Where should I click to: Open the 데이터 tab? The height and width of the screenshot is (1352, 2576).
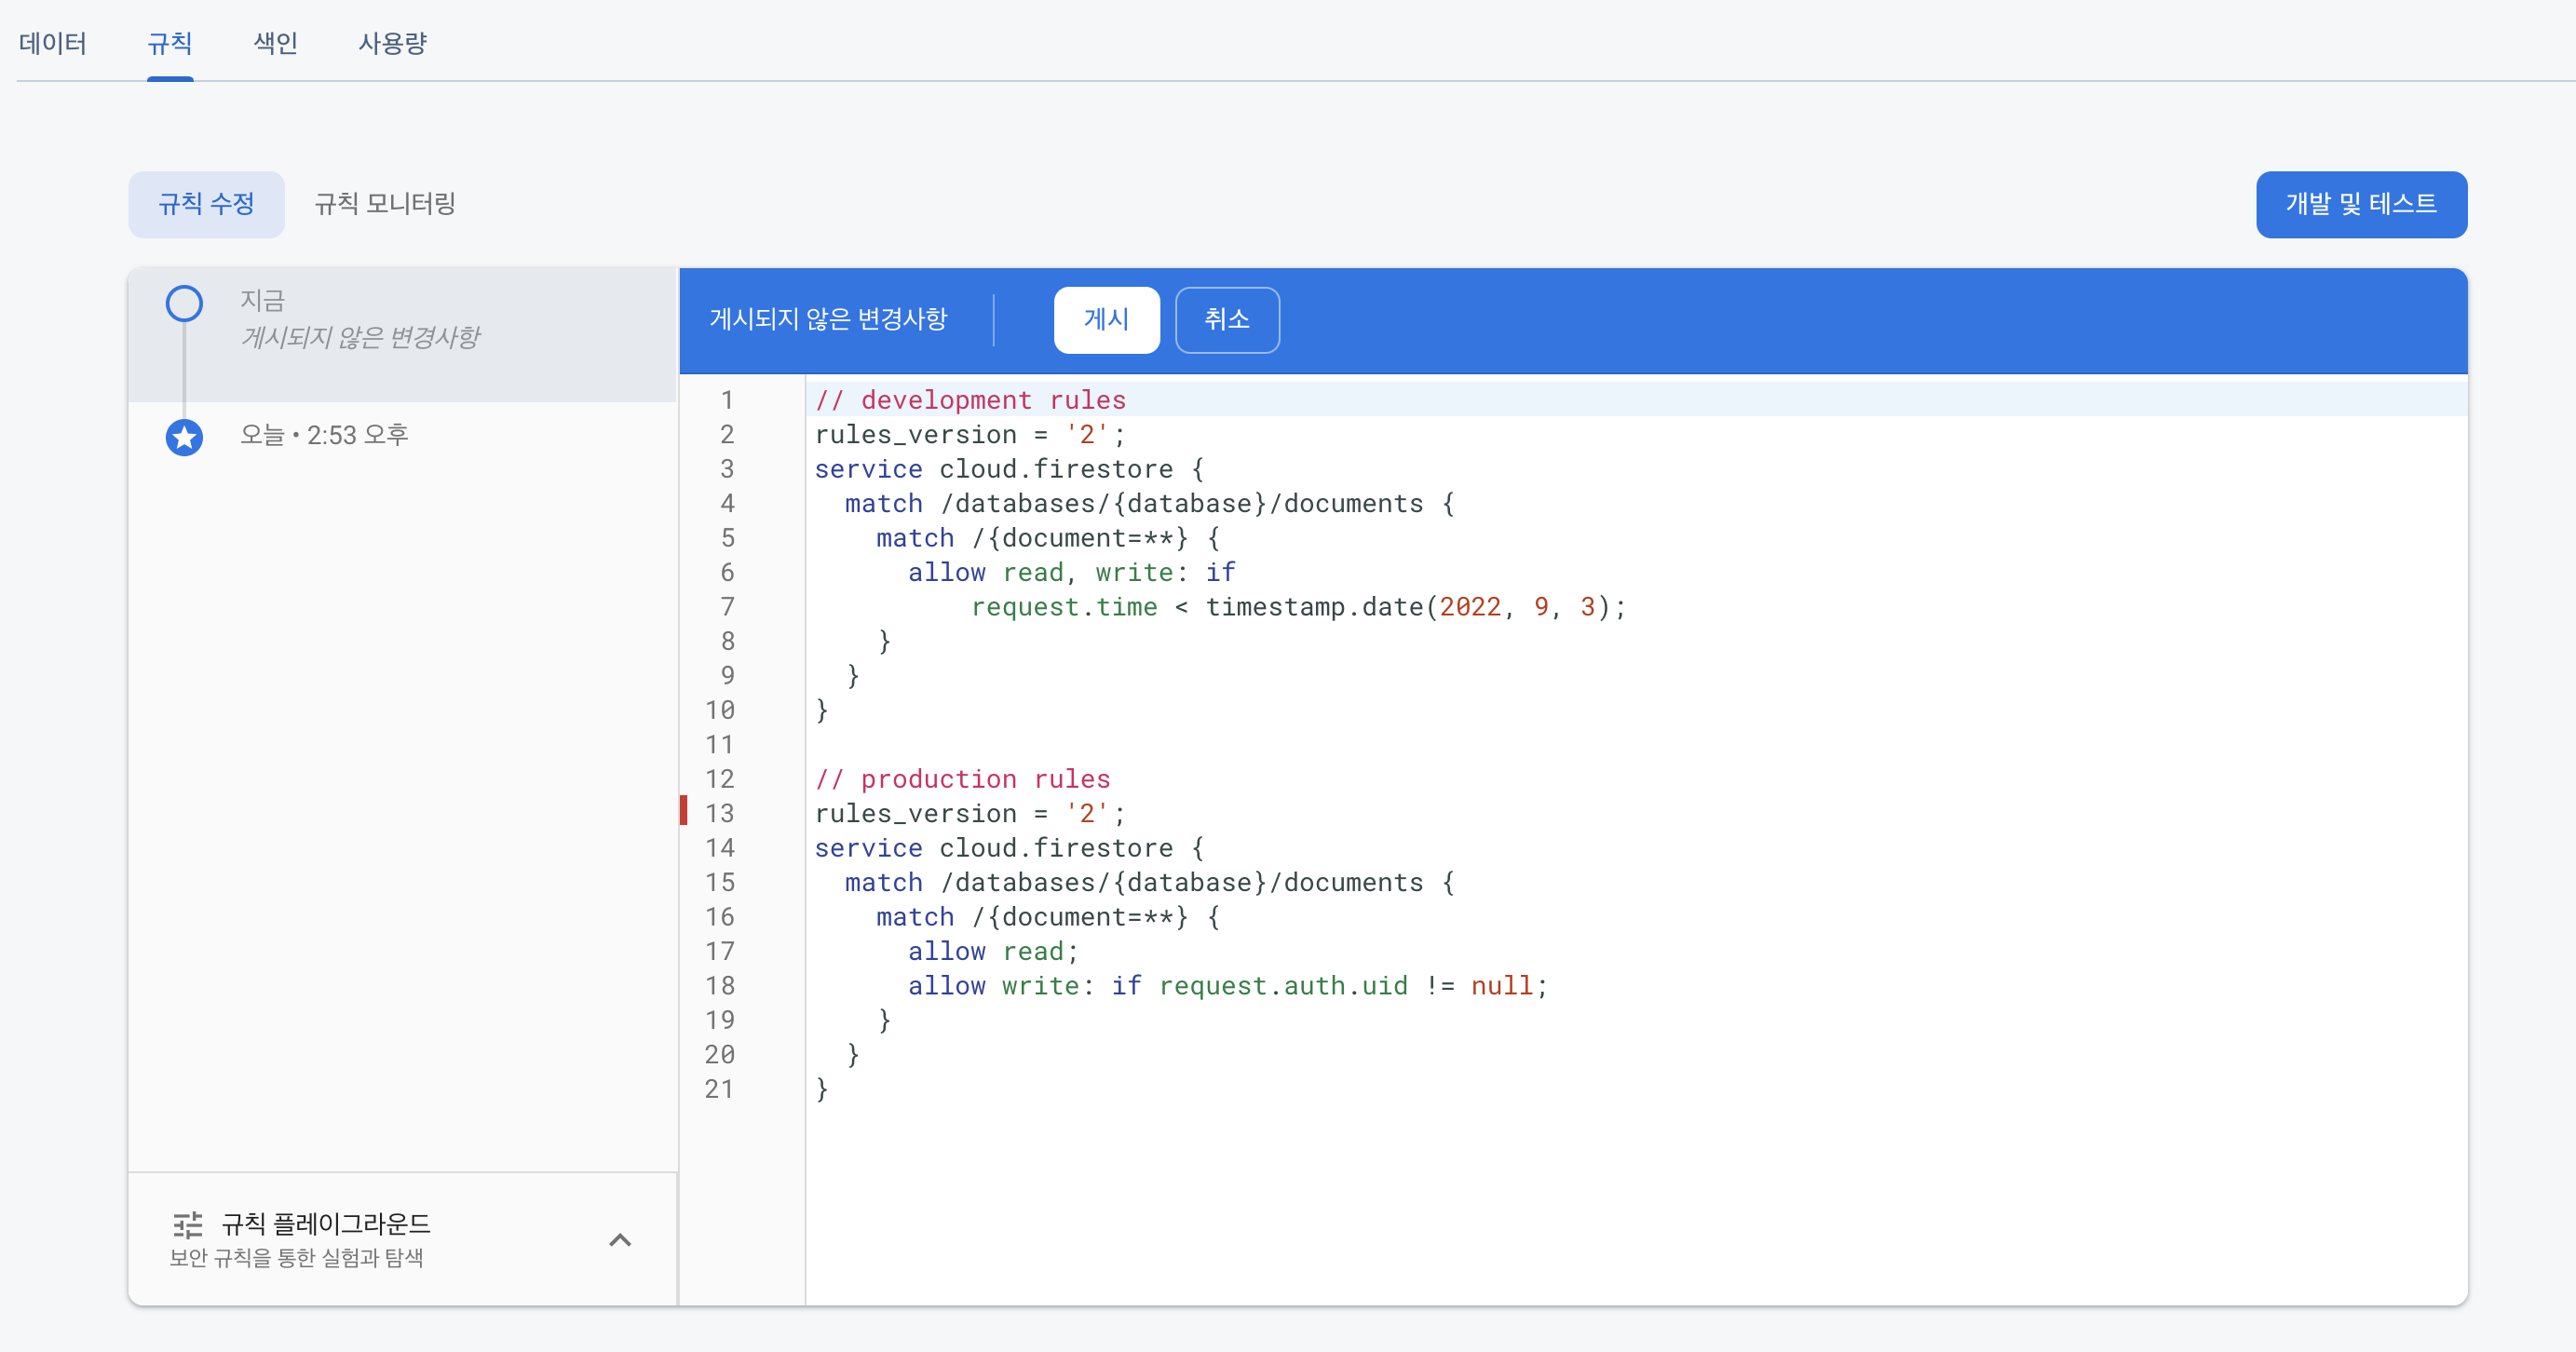click(53, 43)
